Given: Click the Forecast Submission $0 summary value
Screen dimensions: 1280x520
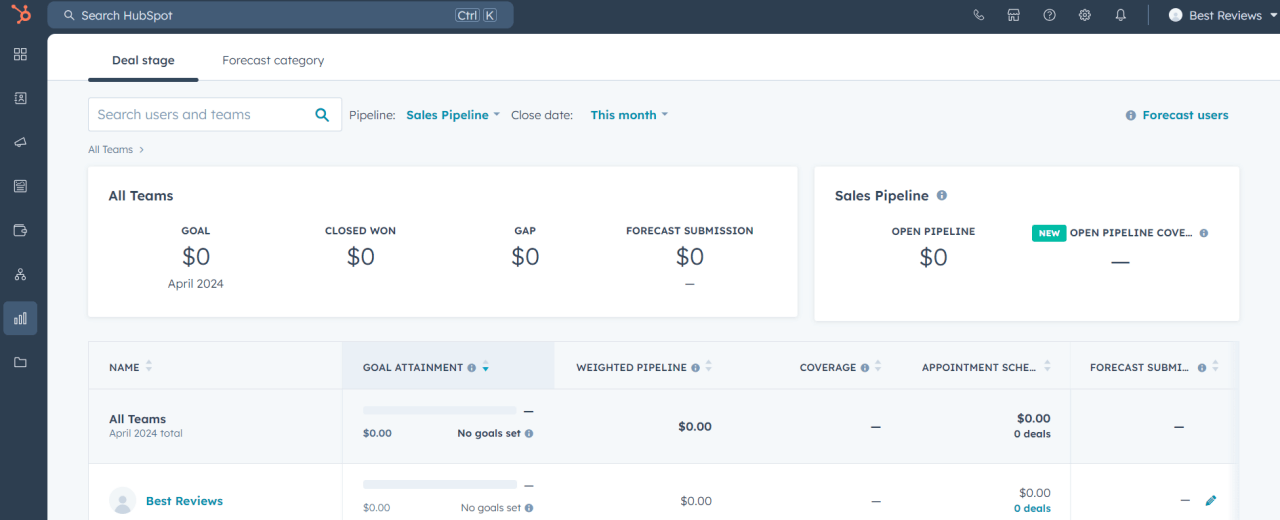Looking at the screenshot, I should [x=690, y=257].
